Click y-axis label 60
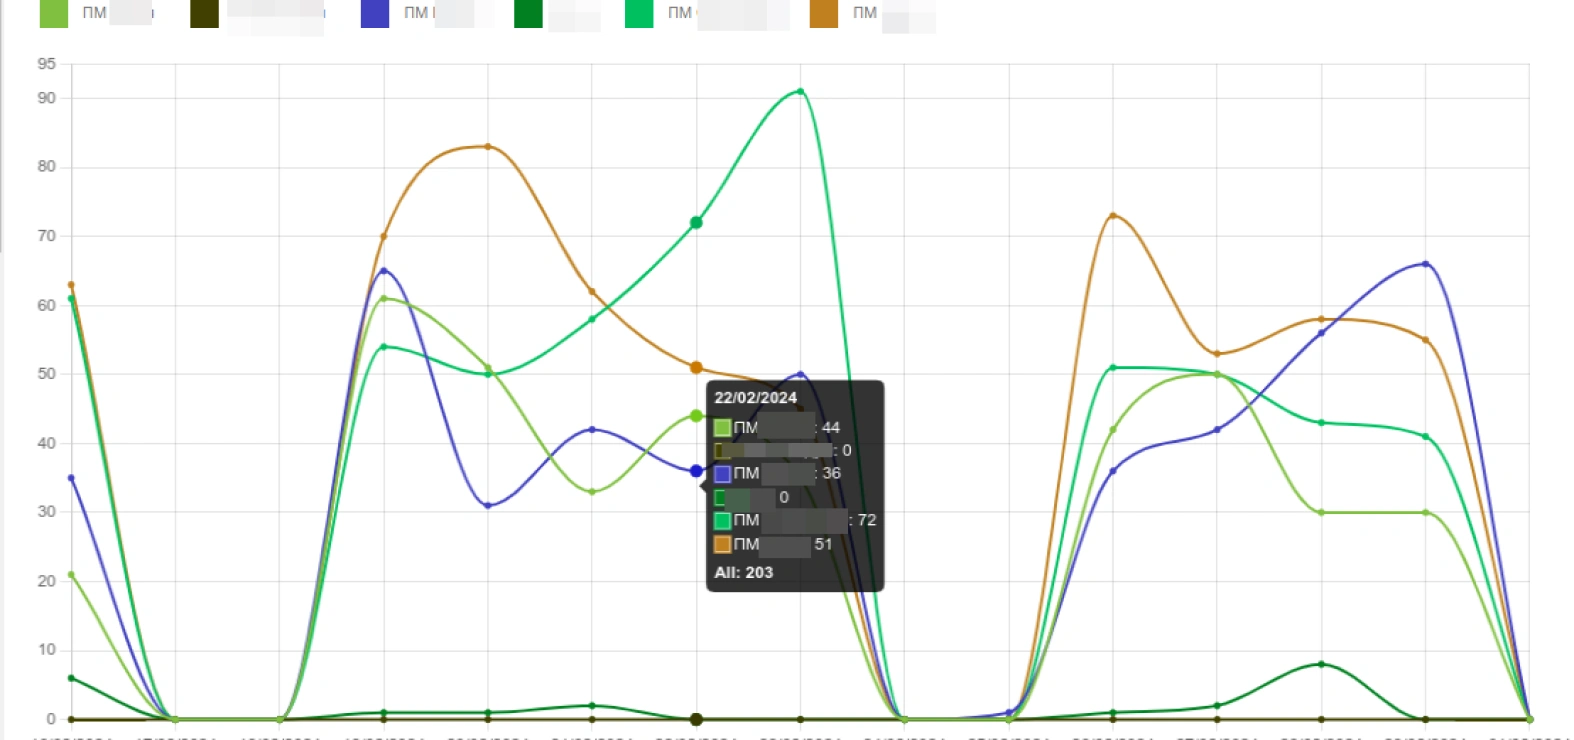This screenshot has height=740, width=1574. click(47, 305)
